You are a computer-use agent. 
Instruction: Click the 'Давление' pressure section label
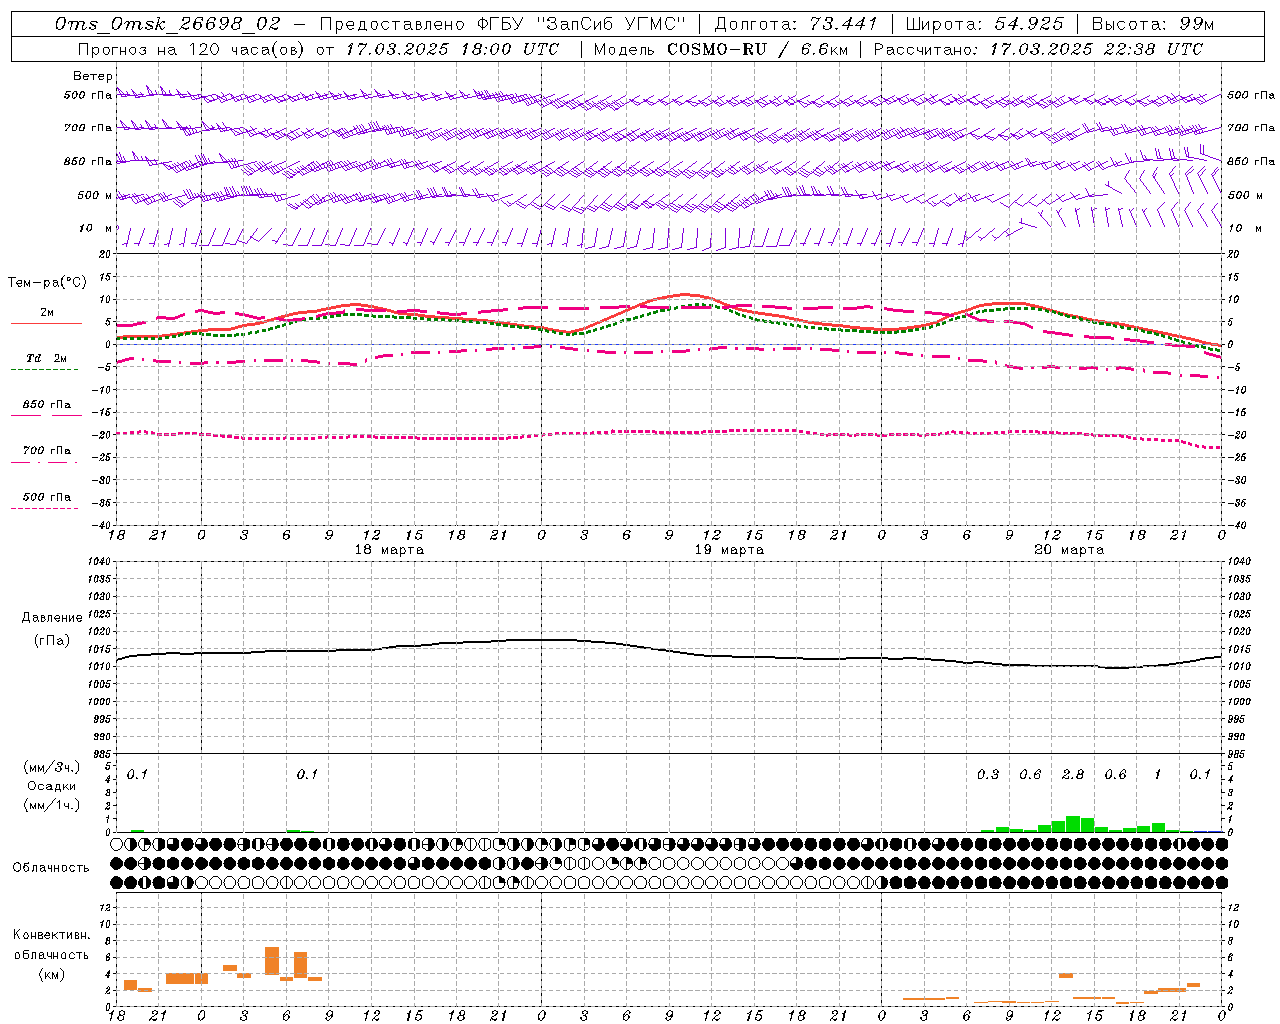[x=52, y=618]
